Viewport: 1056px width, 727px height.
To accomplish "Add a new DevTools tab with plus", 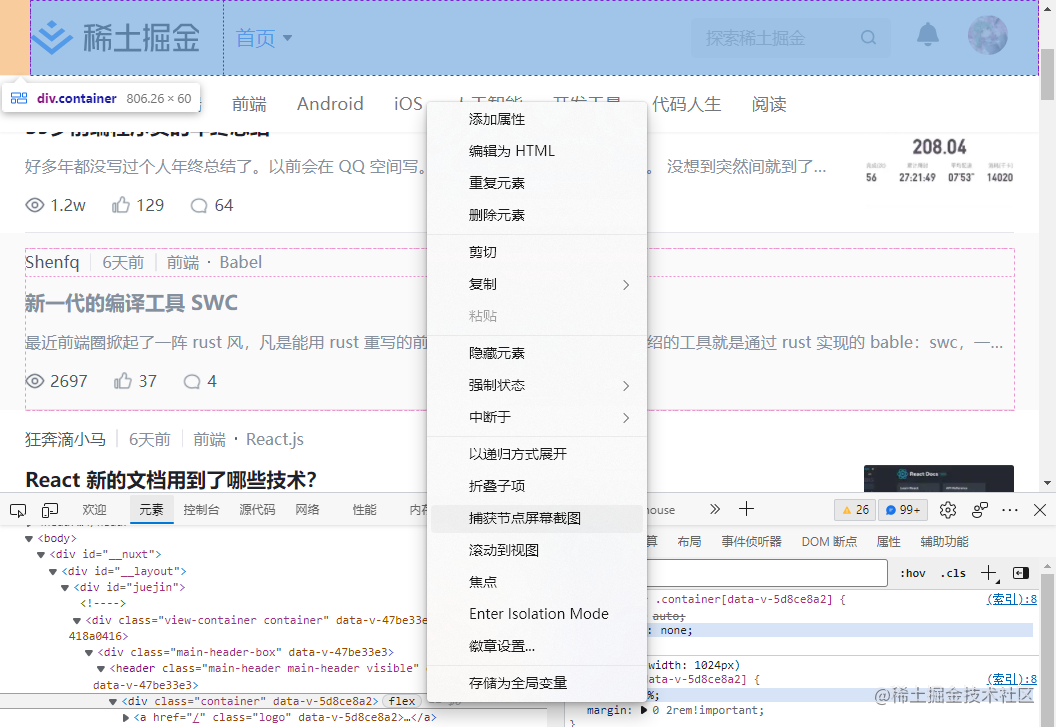I will [746, 509].
